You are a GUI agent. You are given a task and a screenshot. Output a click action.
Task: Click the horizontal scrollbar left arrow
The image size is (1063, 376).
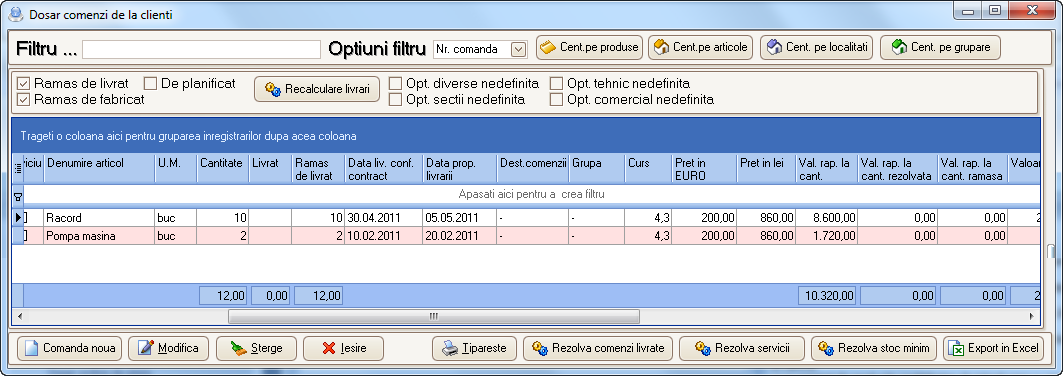[19, 316]
